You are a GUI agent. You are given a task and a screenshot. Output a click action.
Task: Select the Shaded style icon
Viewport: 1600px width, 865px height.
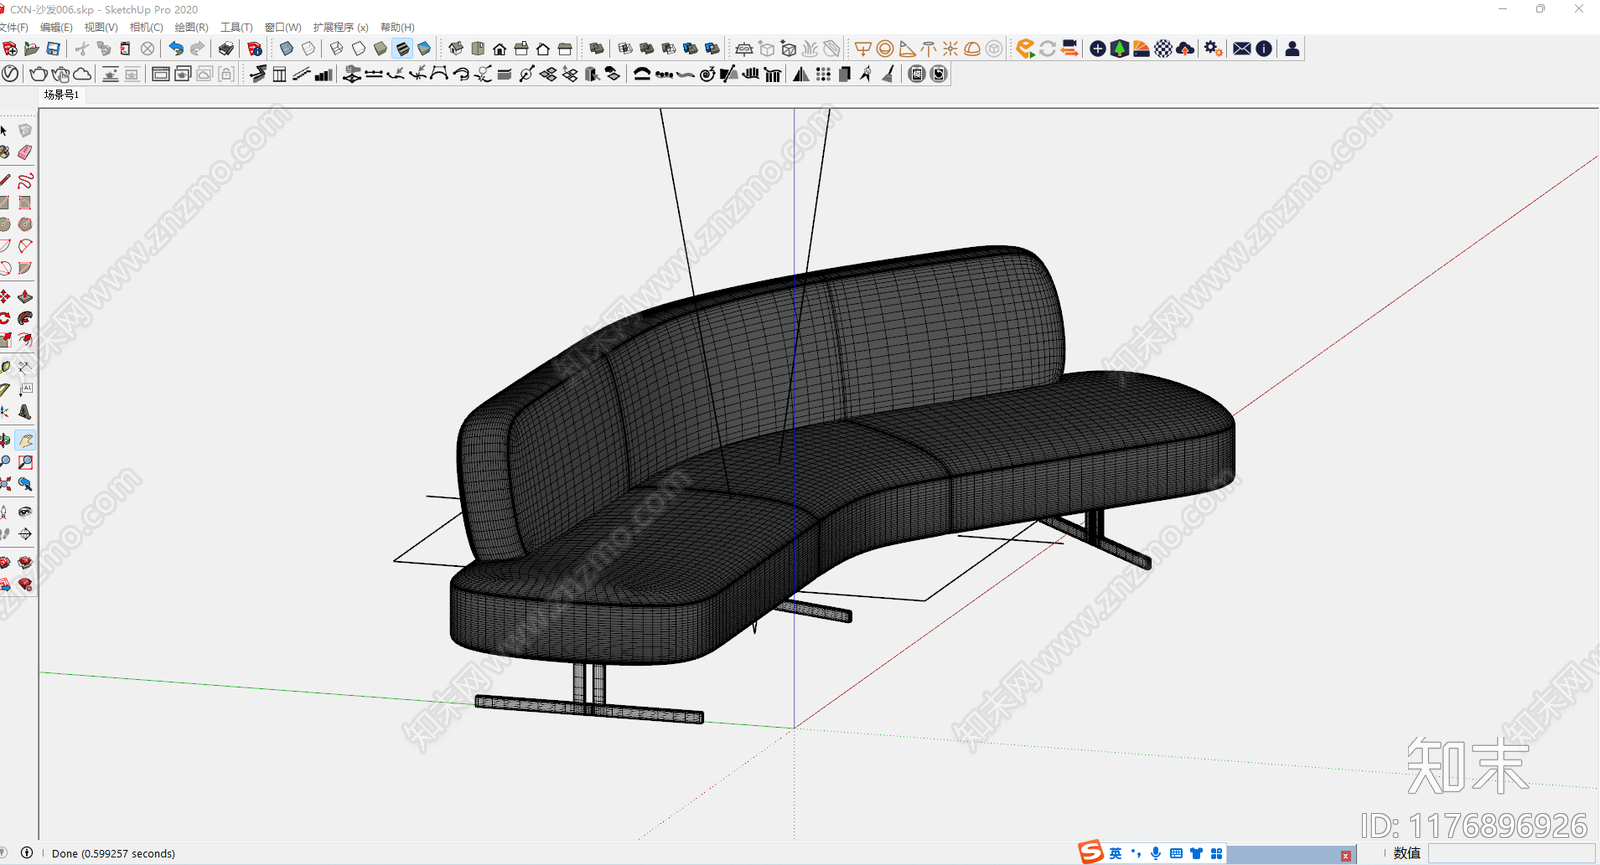point(380,48)
